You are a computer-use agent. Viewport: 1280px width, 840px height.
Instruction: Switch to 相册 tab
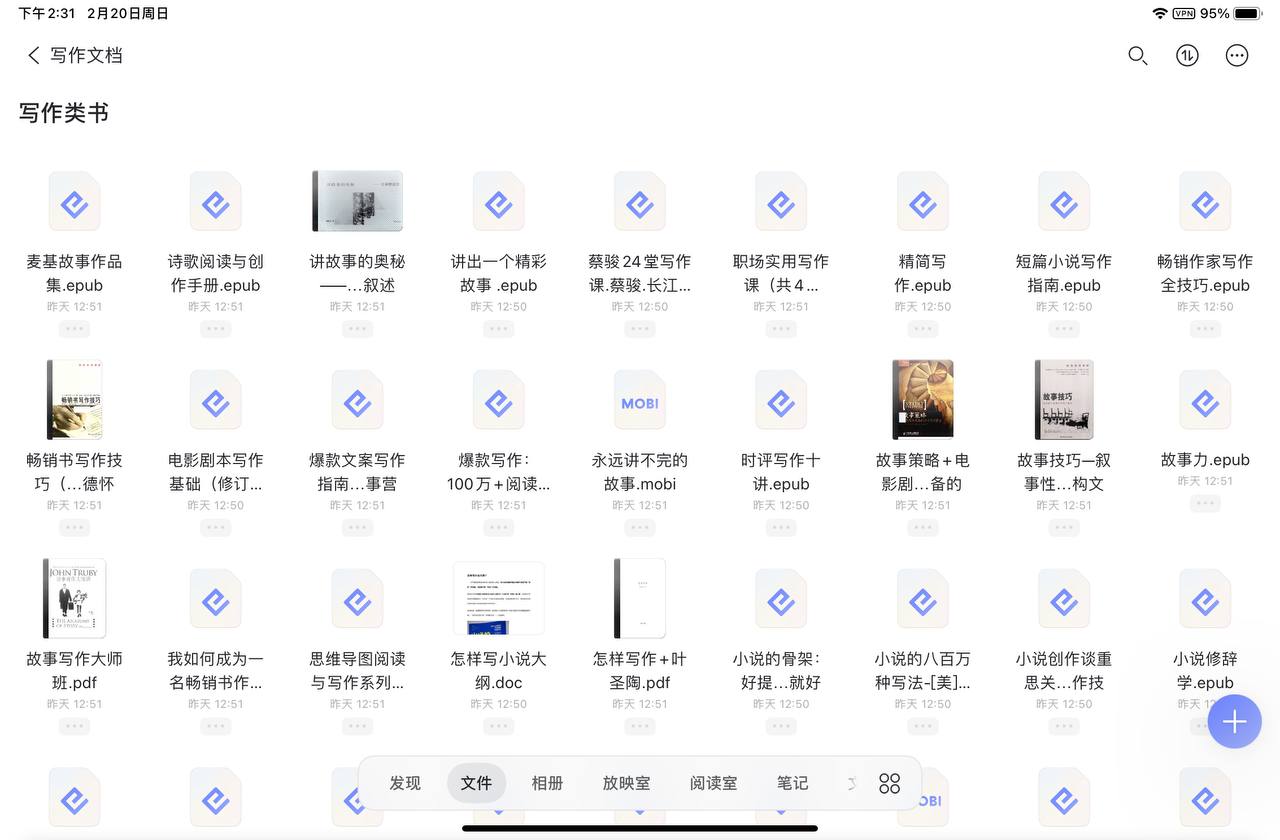click(x=547, y=783)
